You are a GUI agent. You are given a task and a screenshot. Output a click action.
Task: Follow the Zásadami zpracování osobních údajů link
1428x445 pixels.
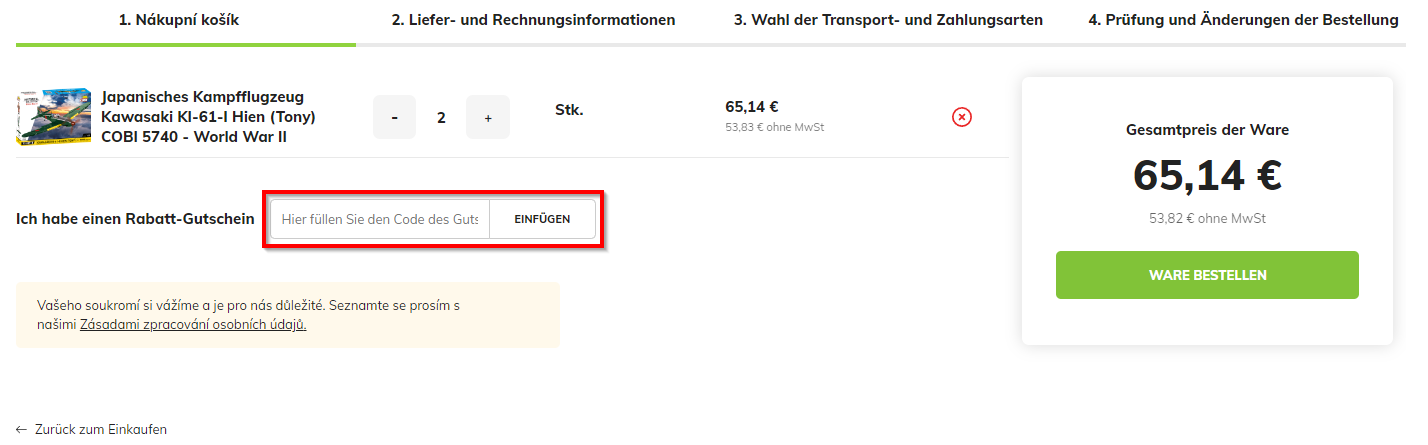[193, 325]
